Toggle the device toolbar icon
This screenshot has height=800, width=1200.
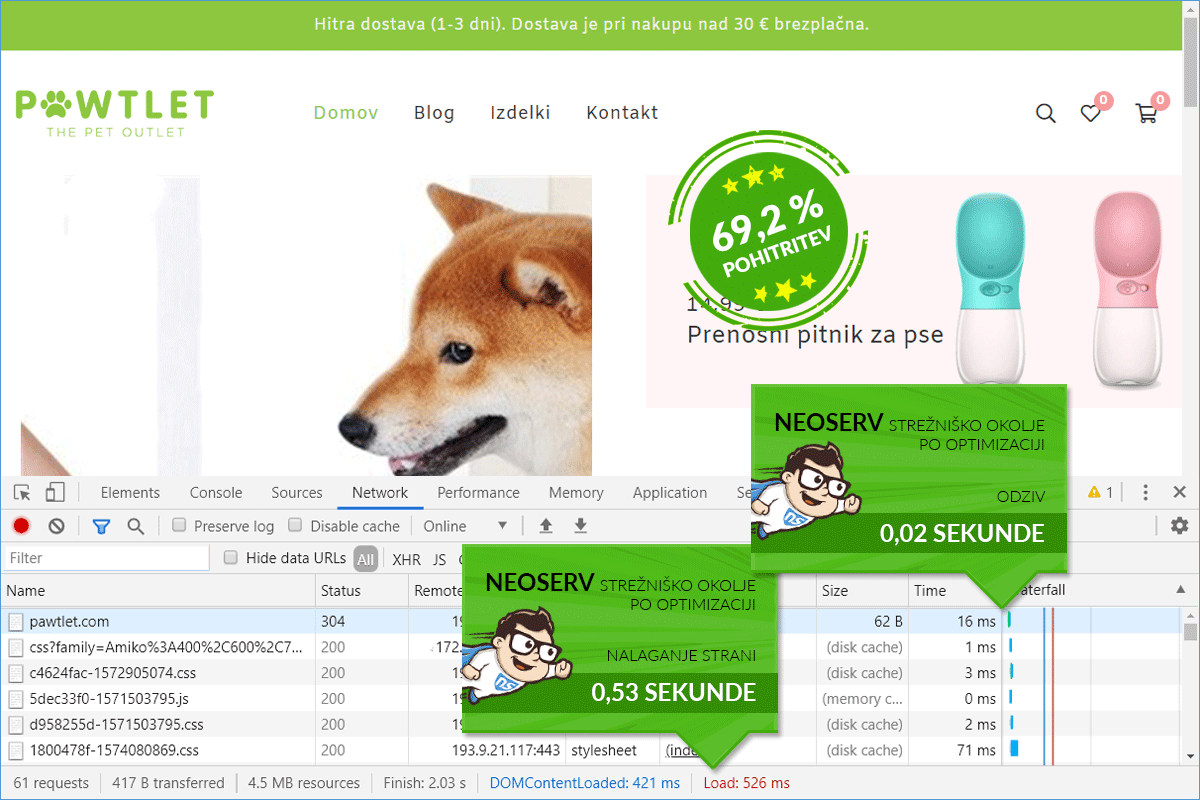[x=55, y=492]
